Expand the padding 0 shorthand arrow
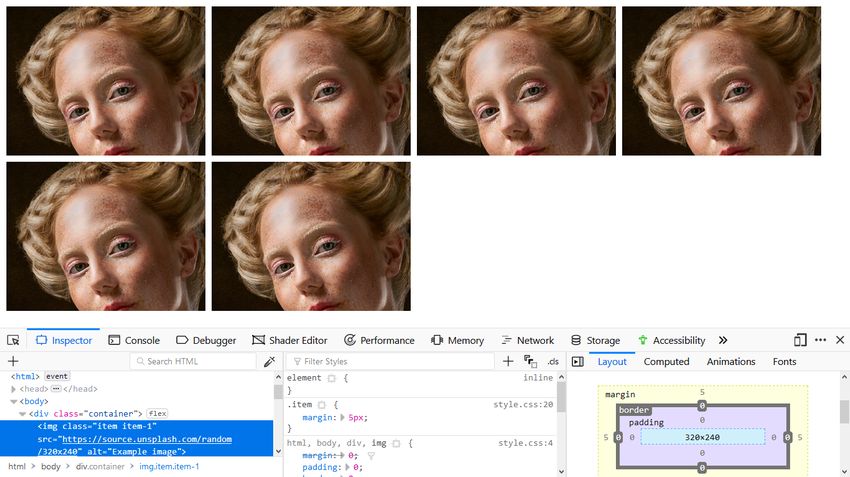The width and height of the screenshot is (850, 477). tap(348, 467)
